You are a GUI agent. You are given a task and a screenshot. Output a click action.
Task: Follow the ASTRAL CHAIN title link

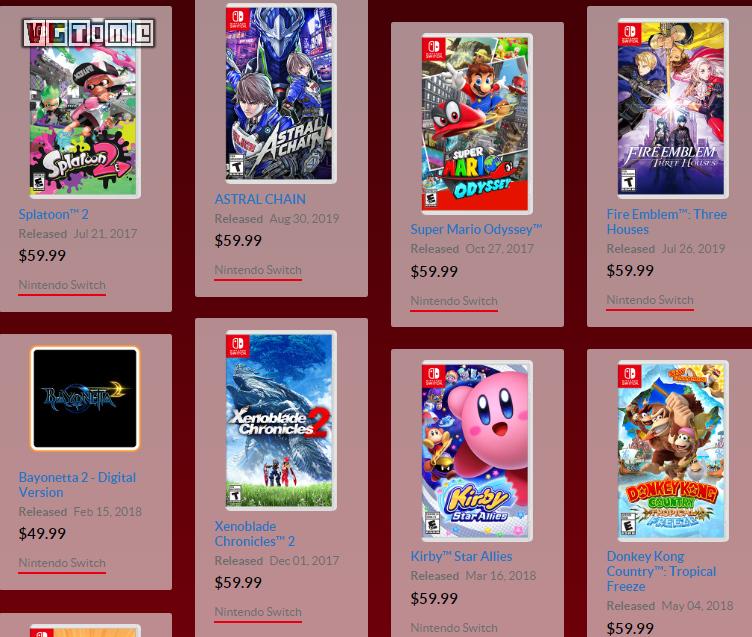pyautogui.click(x=260, y=199)
